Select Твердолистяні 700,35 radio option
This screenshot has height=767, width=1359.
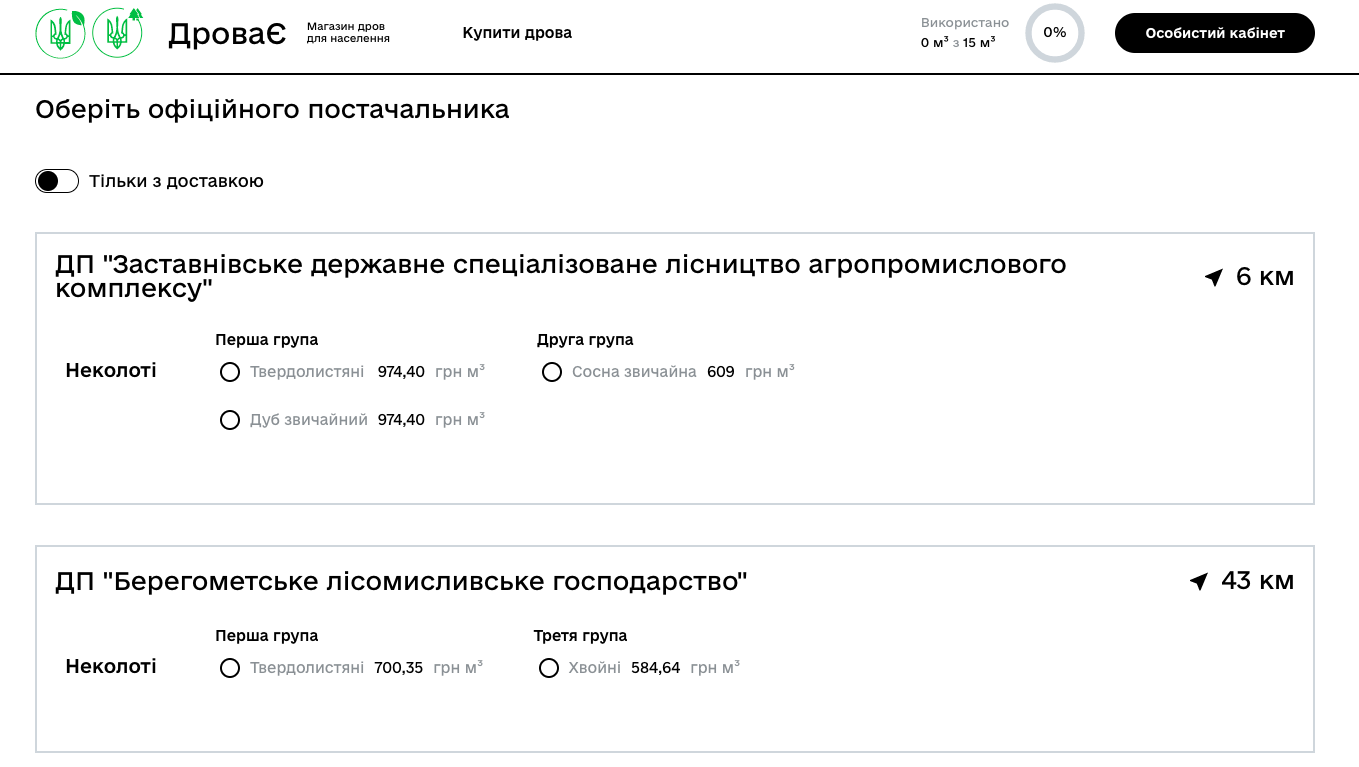click(230, 668)
